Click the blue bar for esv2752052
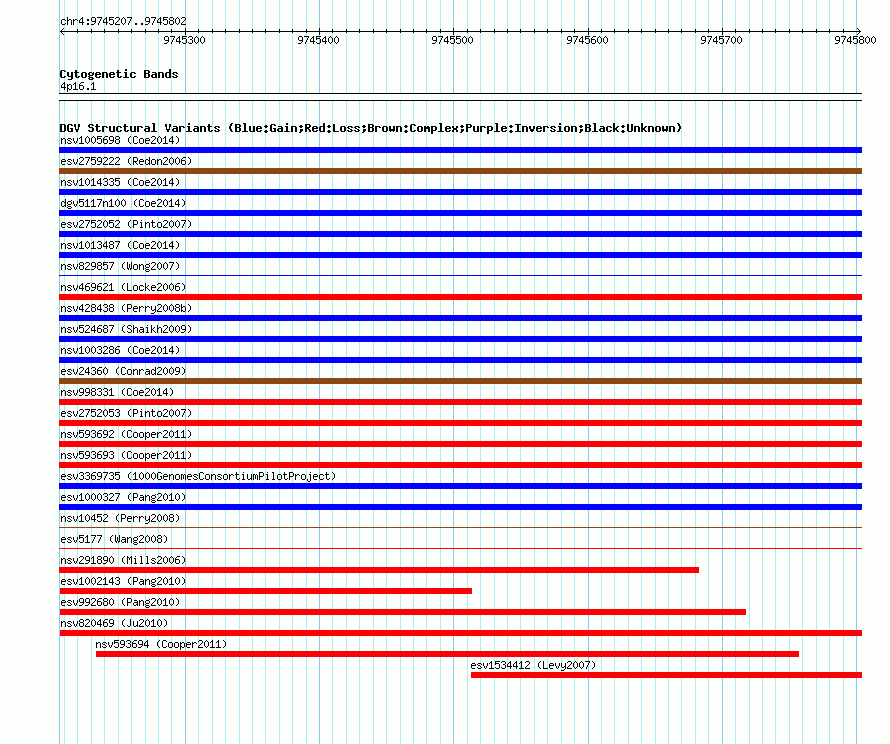 pyautogui.click(x=460, y=234)
